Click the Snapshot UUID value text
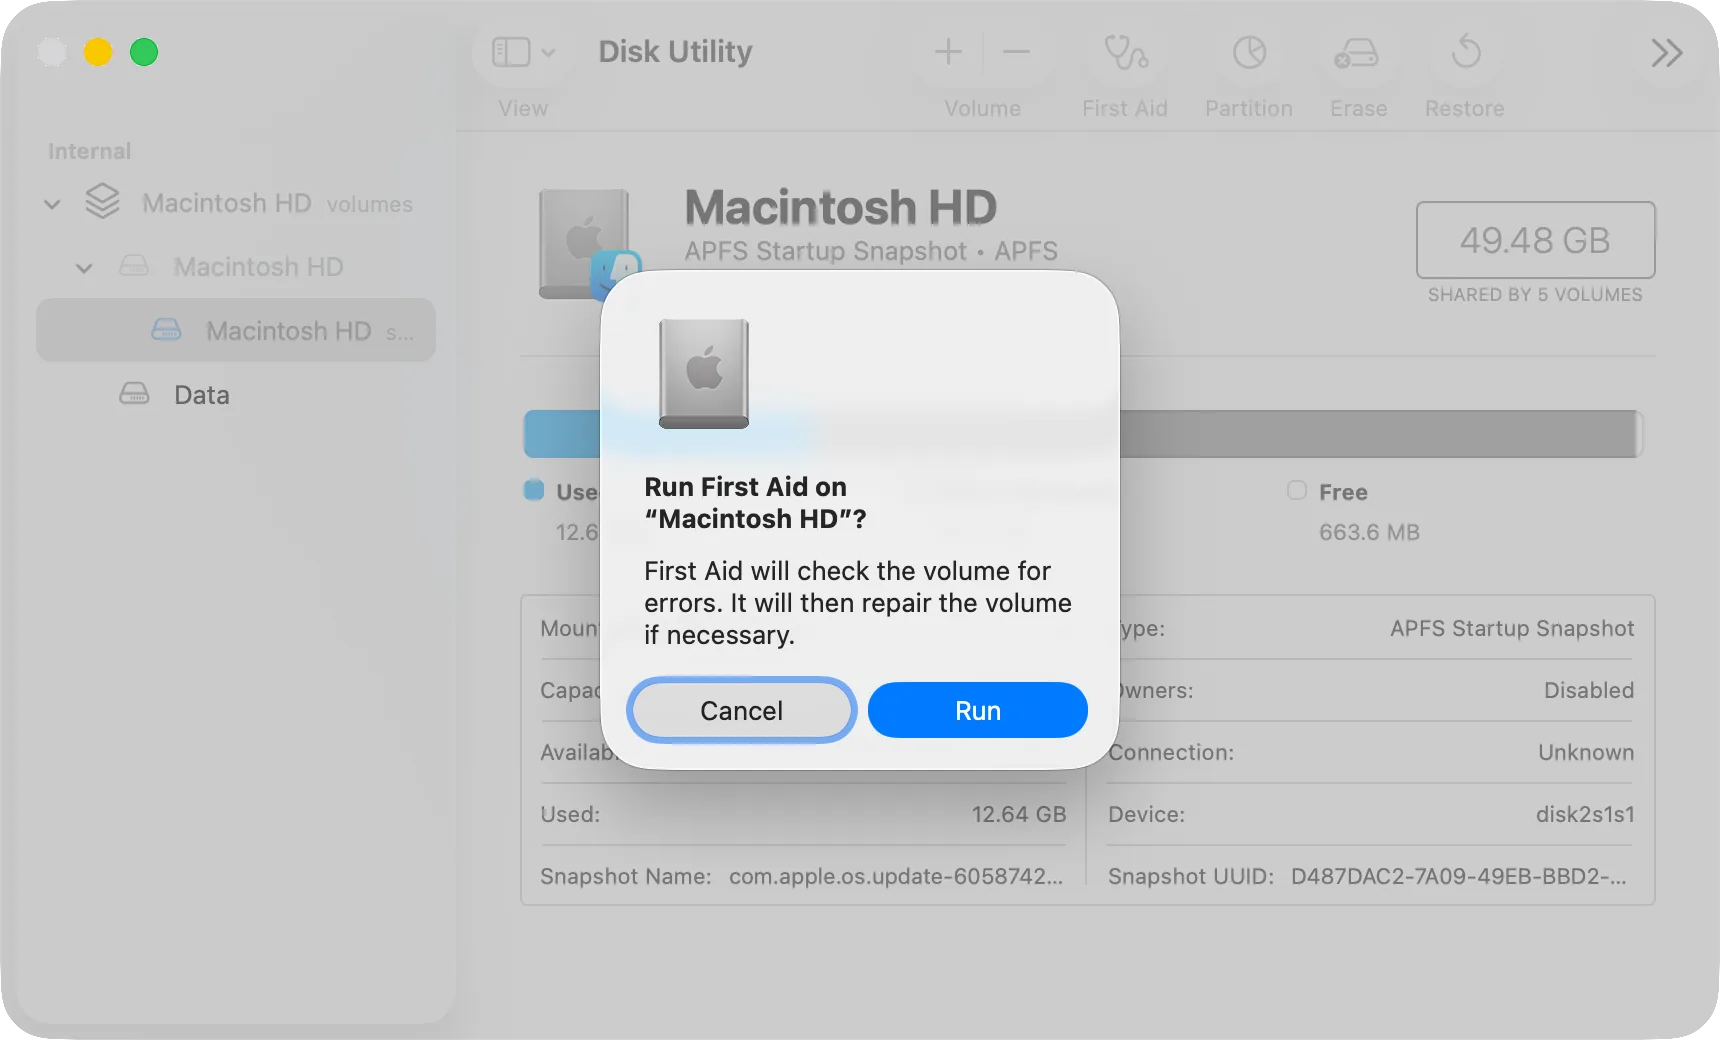 (1459, 876)
